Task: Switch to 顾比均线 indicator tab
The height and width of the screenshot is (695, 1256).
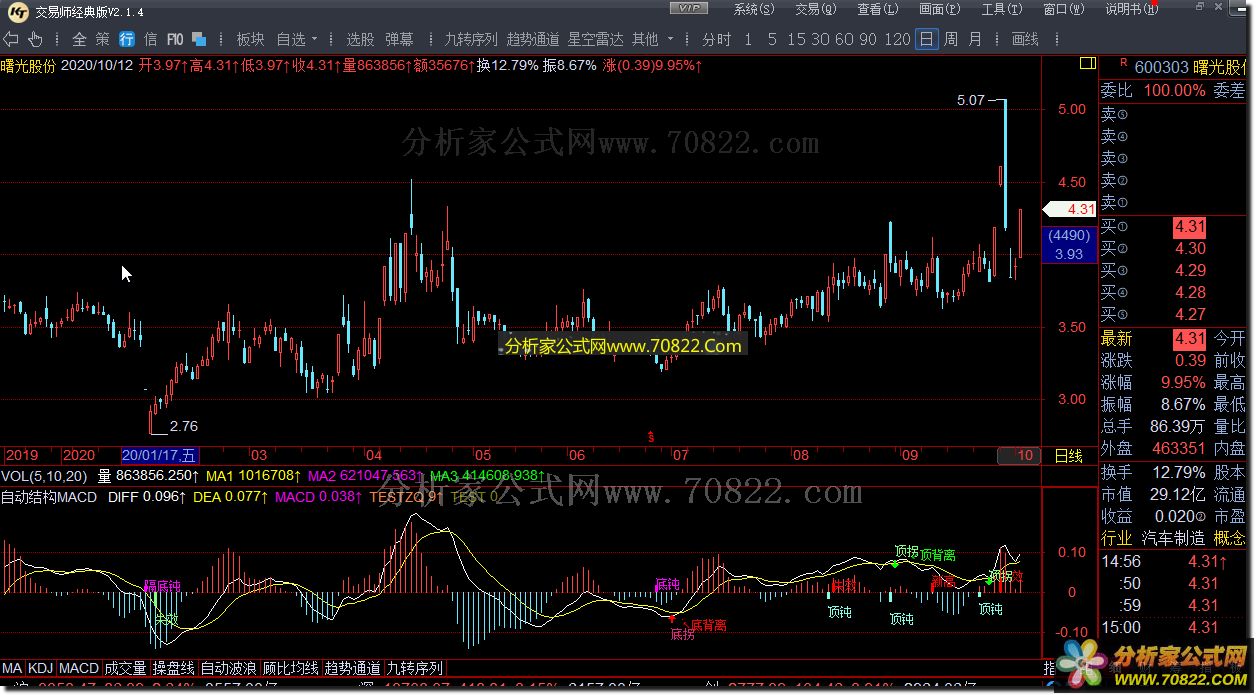Action: (x=291, y=668)
